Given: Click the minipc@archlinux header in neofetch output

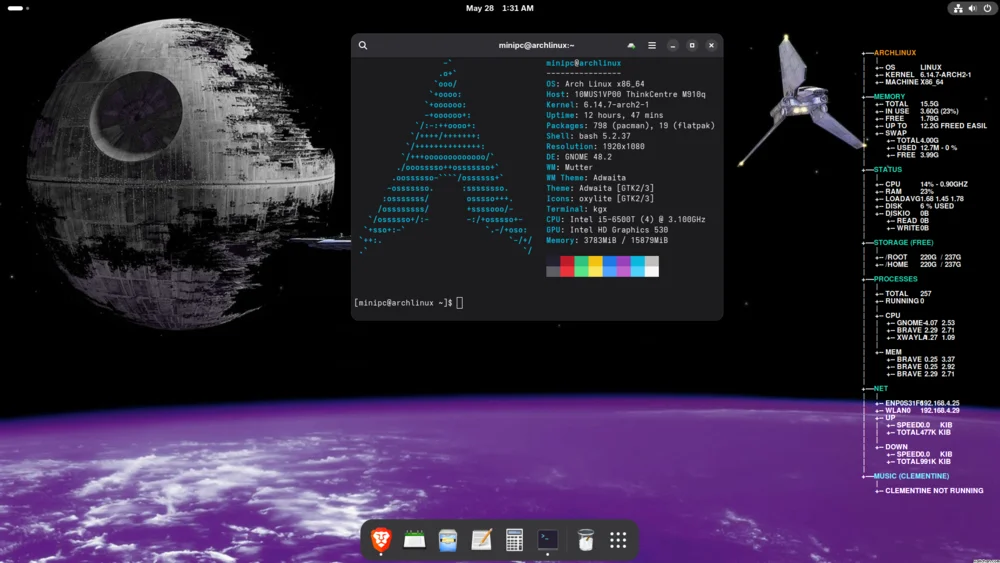Looking at the screenshot, I should pyautogui.click(x=583, y=63).
